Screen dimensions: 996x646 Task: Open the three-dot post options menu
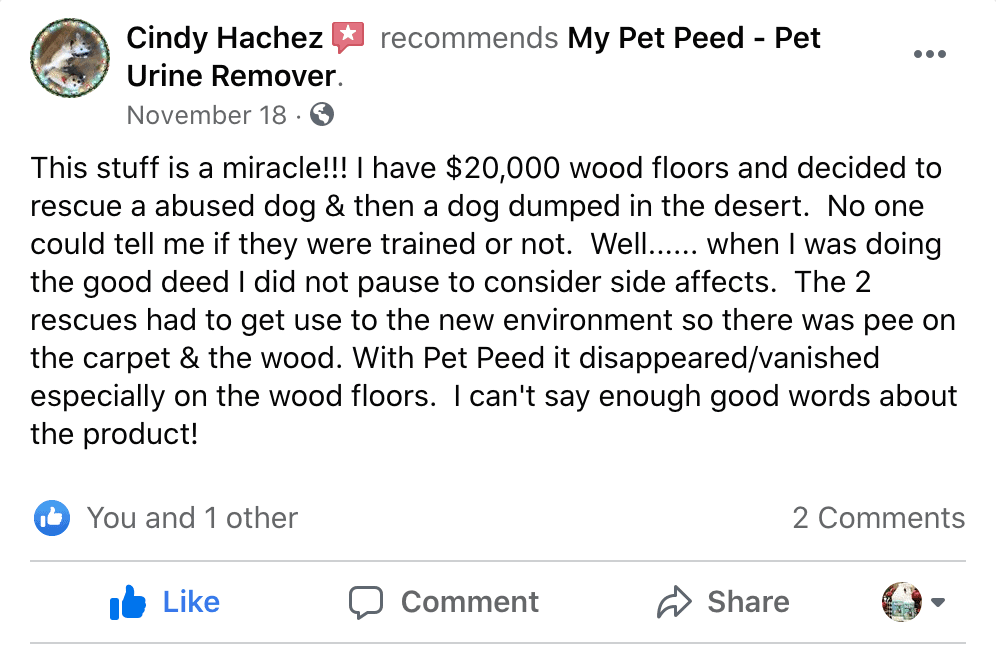[930, 54]
